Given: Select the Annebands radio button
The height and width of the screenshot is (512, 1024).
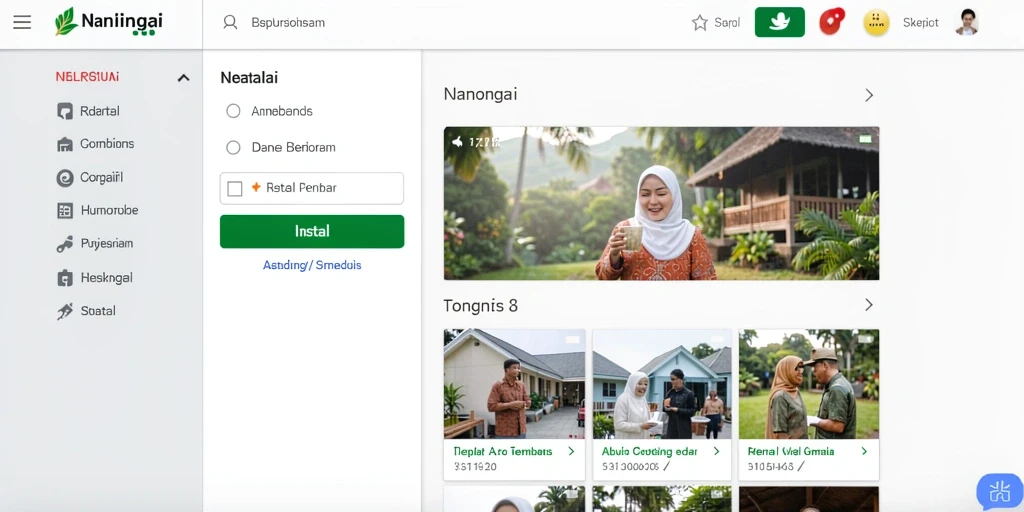Looking at the screenshot, I should (233, 111).
